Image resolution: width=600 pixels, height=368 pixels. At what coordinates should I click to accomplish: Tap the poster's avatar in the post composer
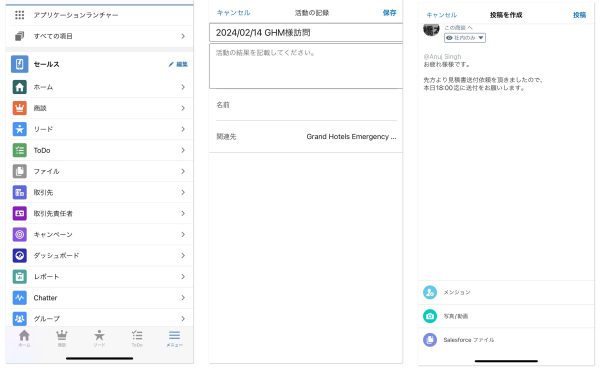431,29
